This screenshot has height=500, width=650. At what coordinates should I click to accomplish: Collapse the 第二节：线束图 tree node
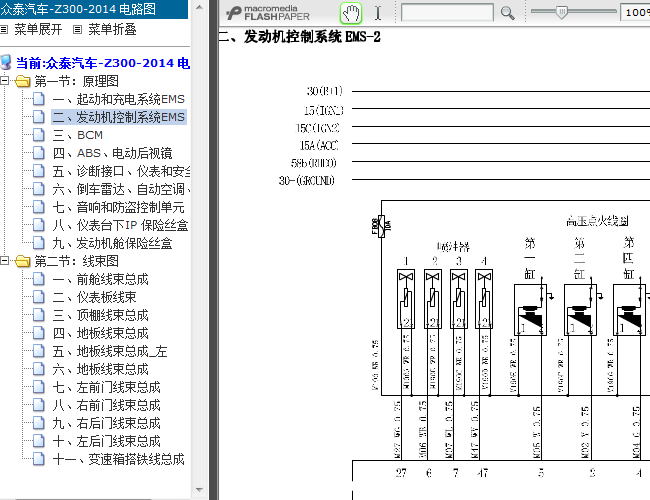click(x=5, y=261)
